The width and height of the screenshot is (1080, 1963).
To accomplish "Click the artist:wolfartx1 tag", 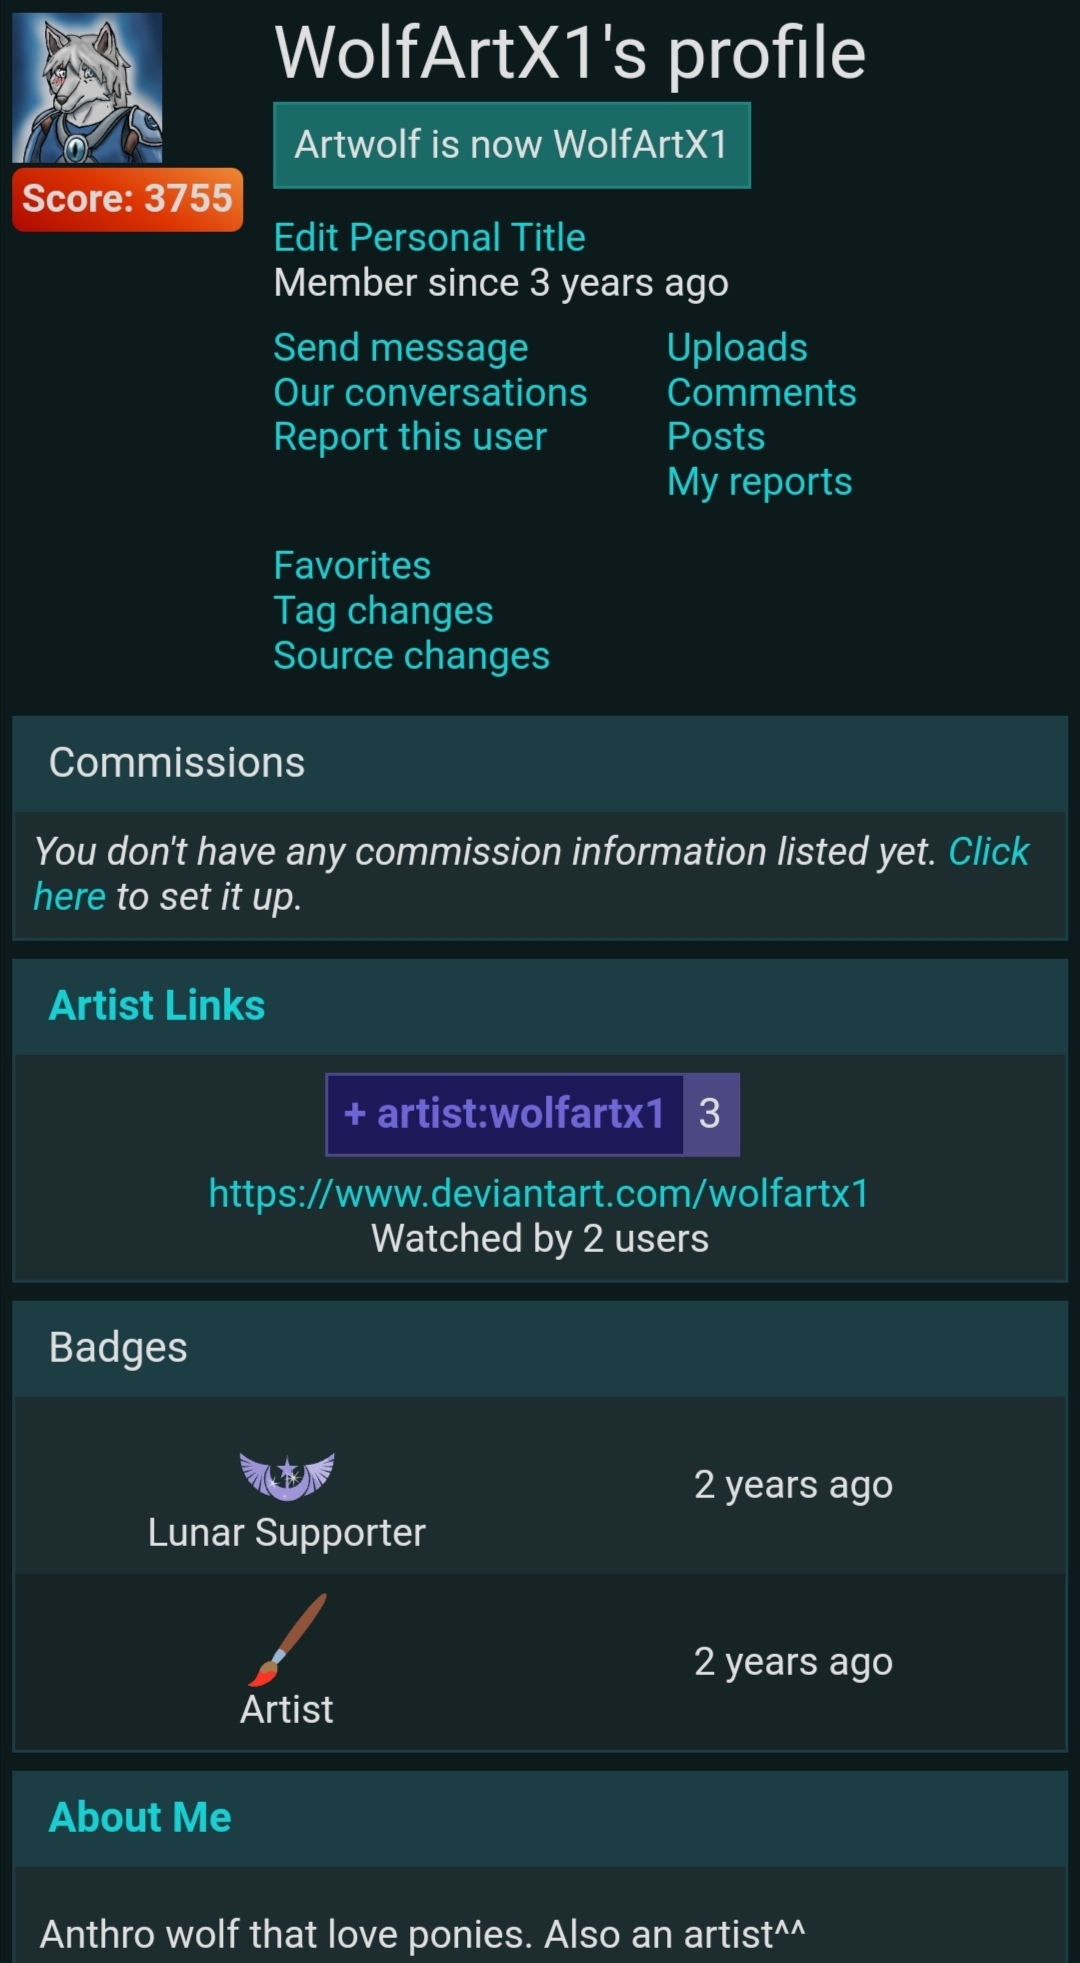I will (505, 1114).
